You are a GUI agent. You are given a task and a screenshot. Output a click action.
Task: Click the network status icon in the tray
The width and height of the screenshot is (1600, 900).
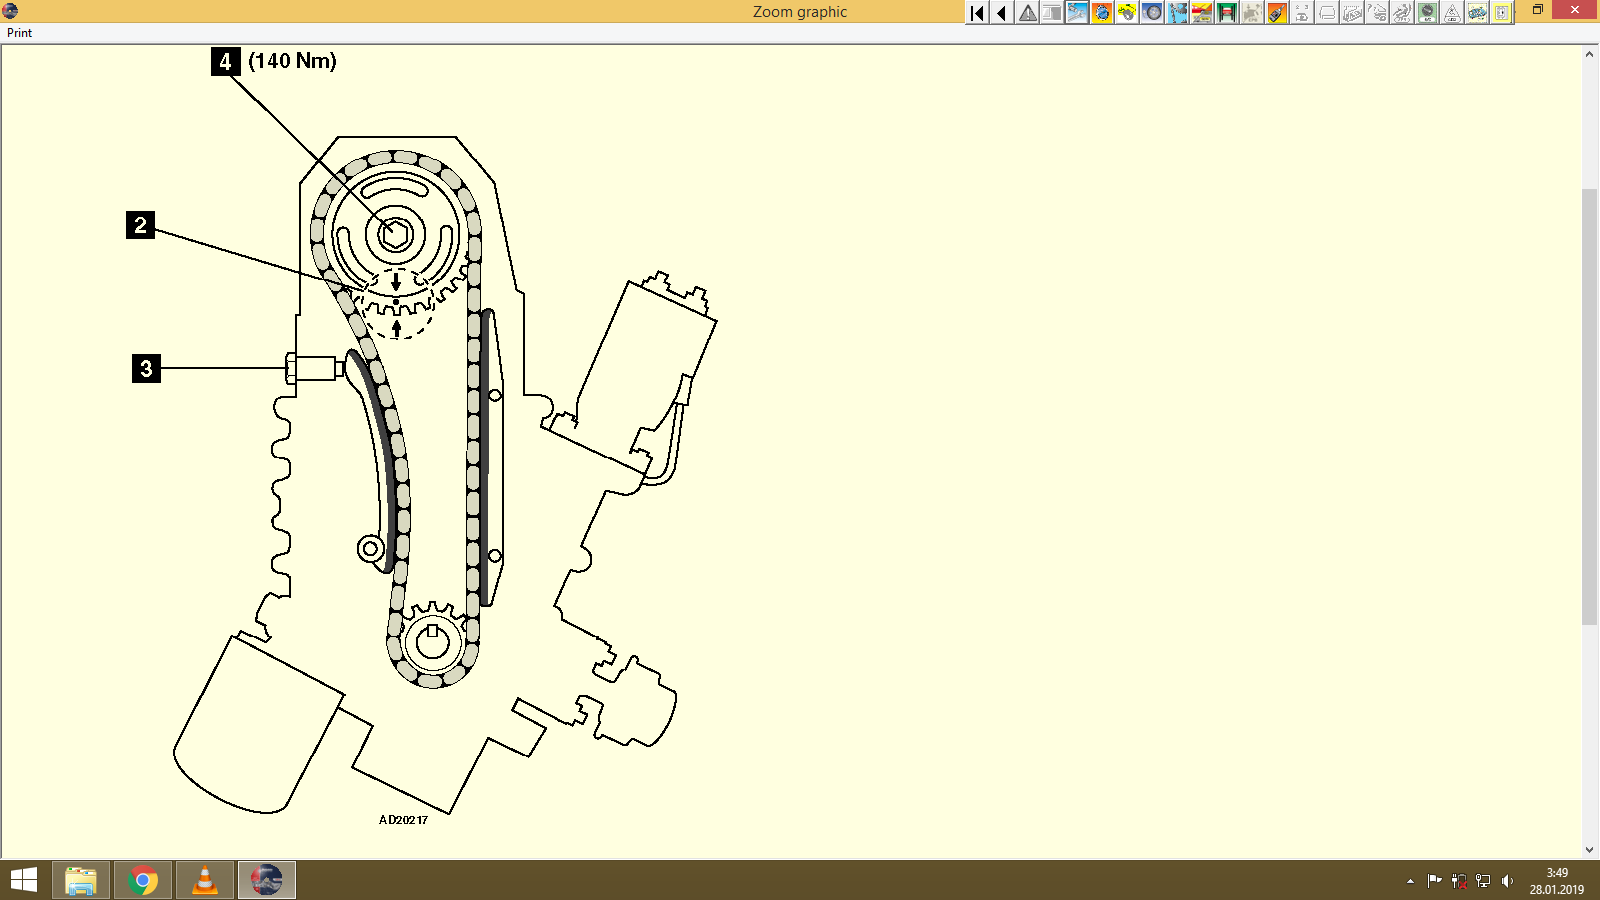tap(1481, 881)
